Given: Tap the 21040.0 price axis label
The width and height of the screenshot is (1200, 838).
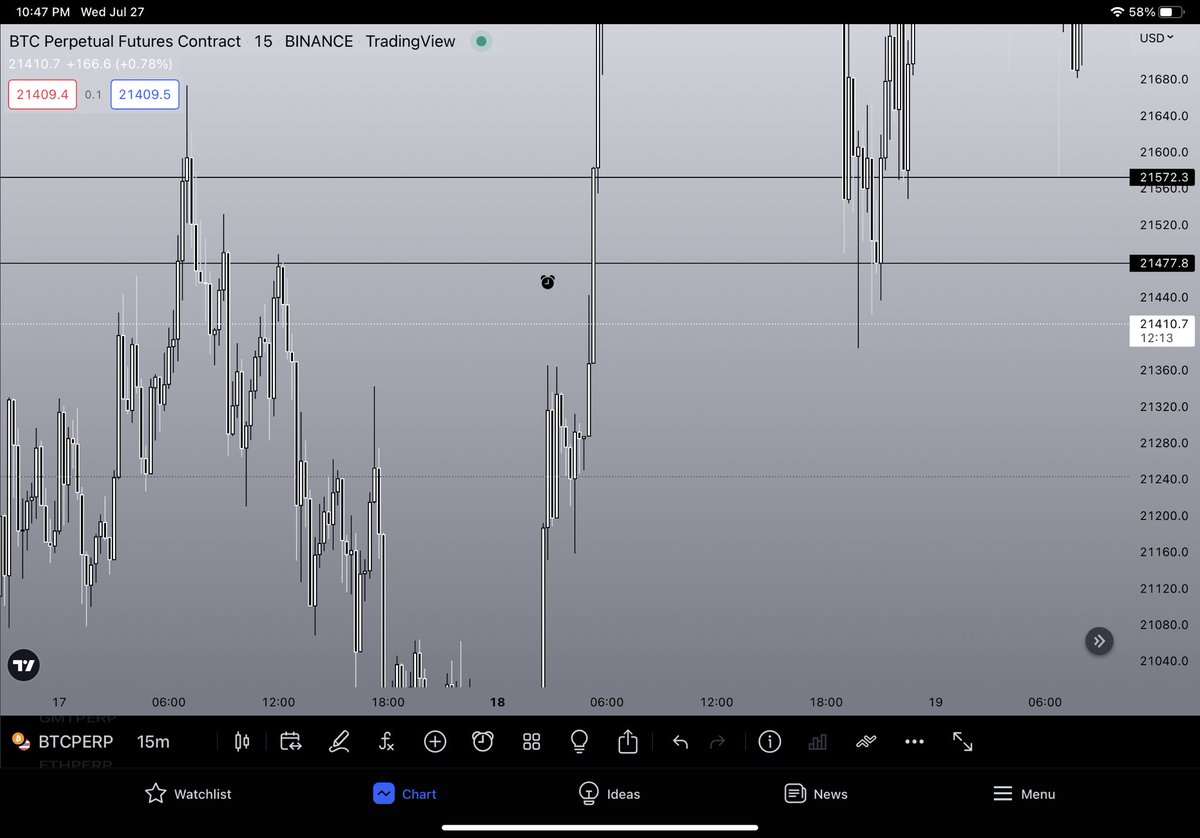Looking at the screenshot, I should (1164, 661).
